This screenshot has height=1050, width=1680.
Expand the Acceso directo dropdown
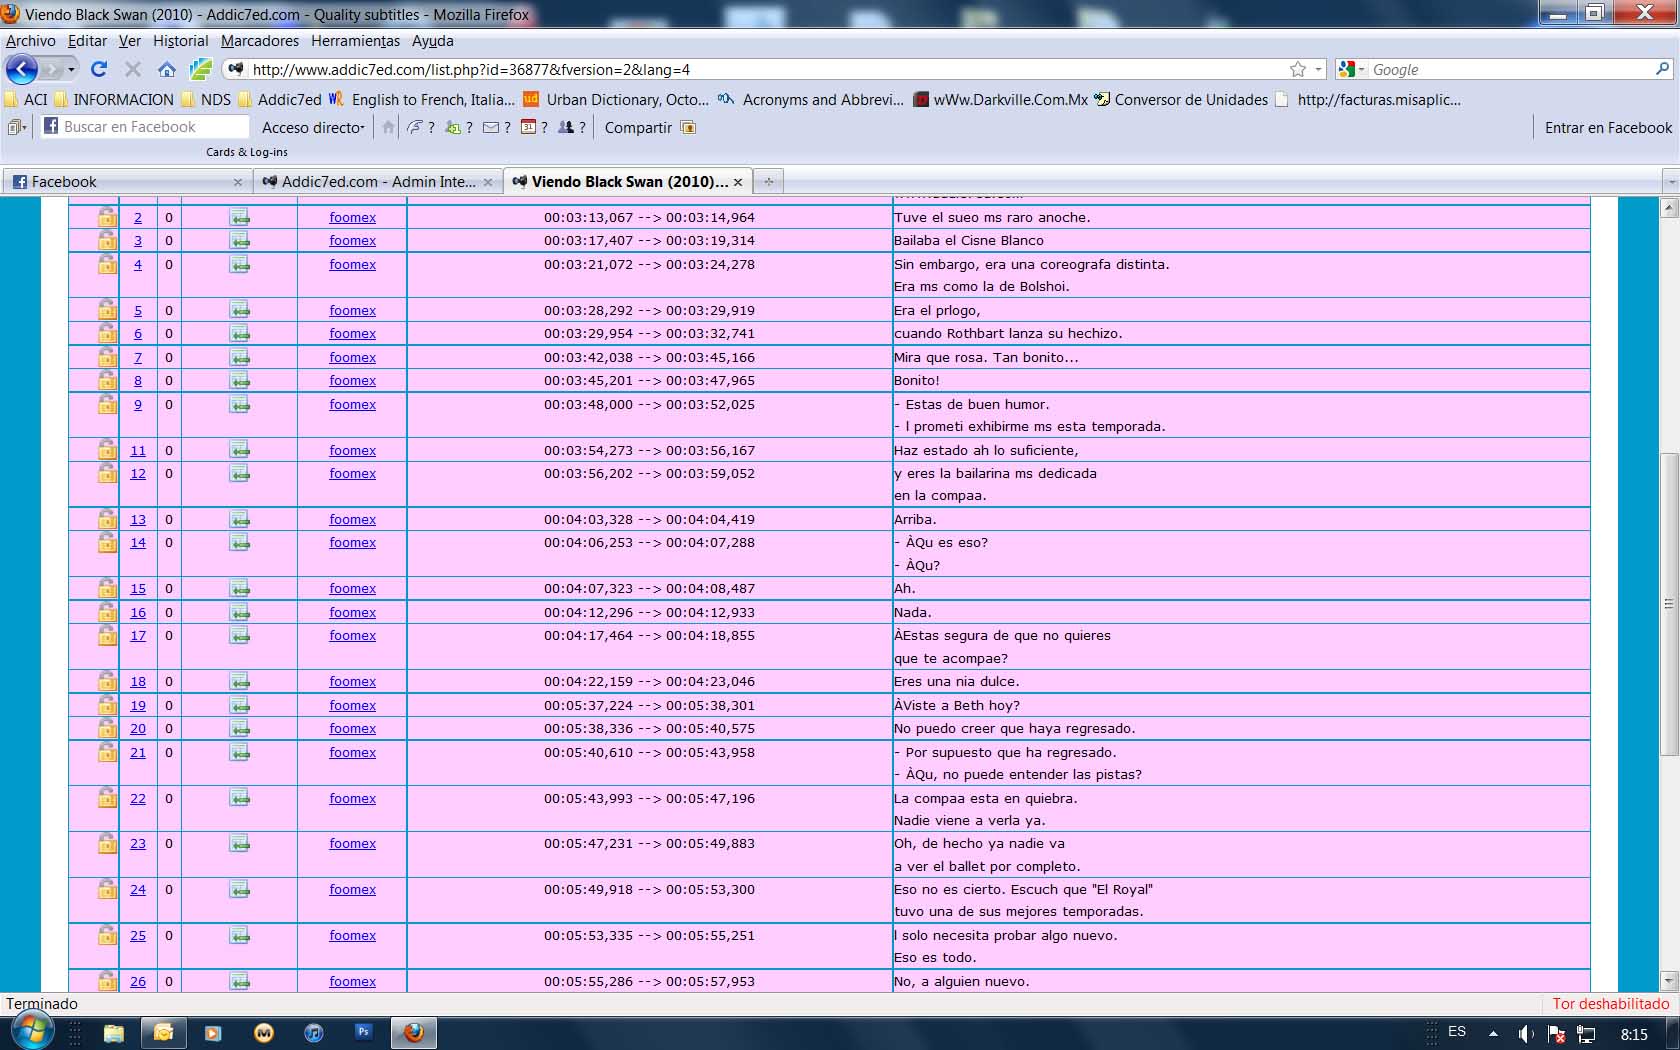[313, 127]
